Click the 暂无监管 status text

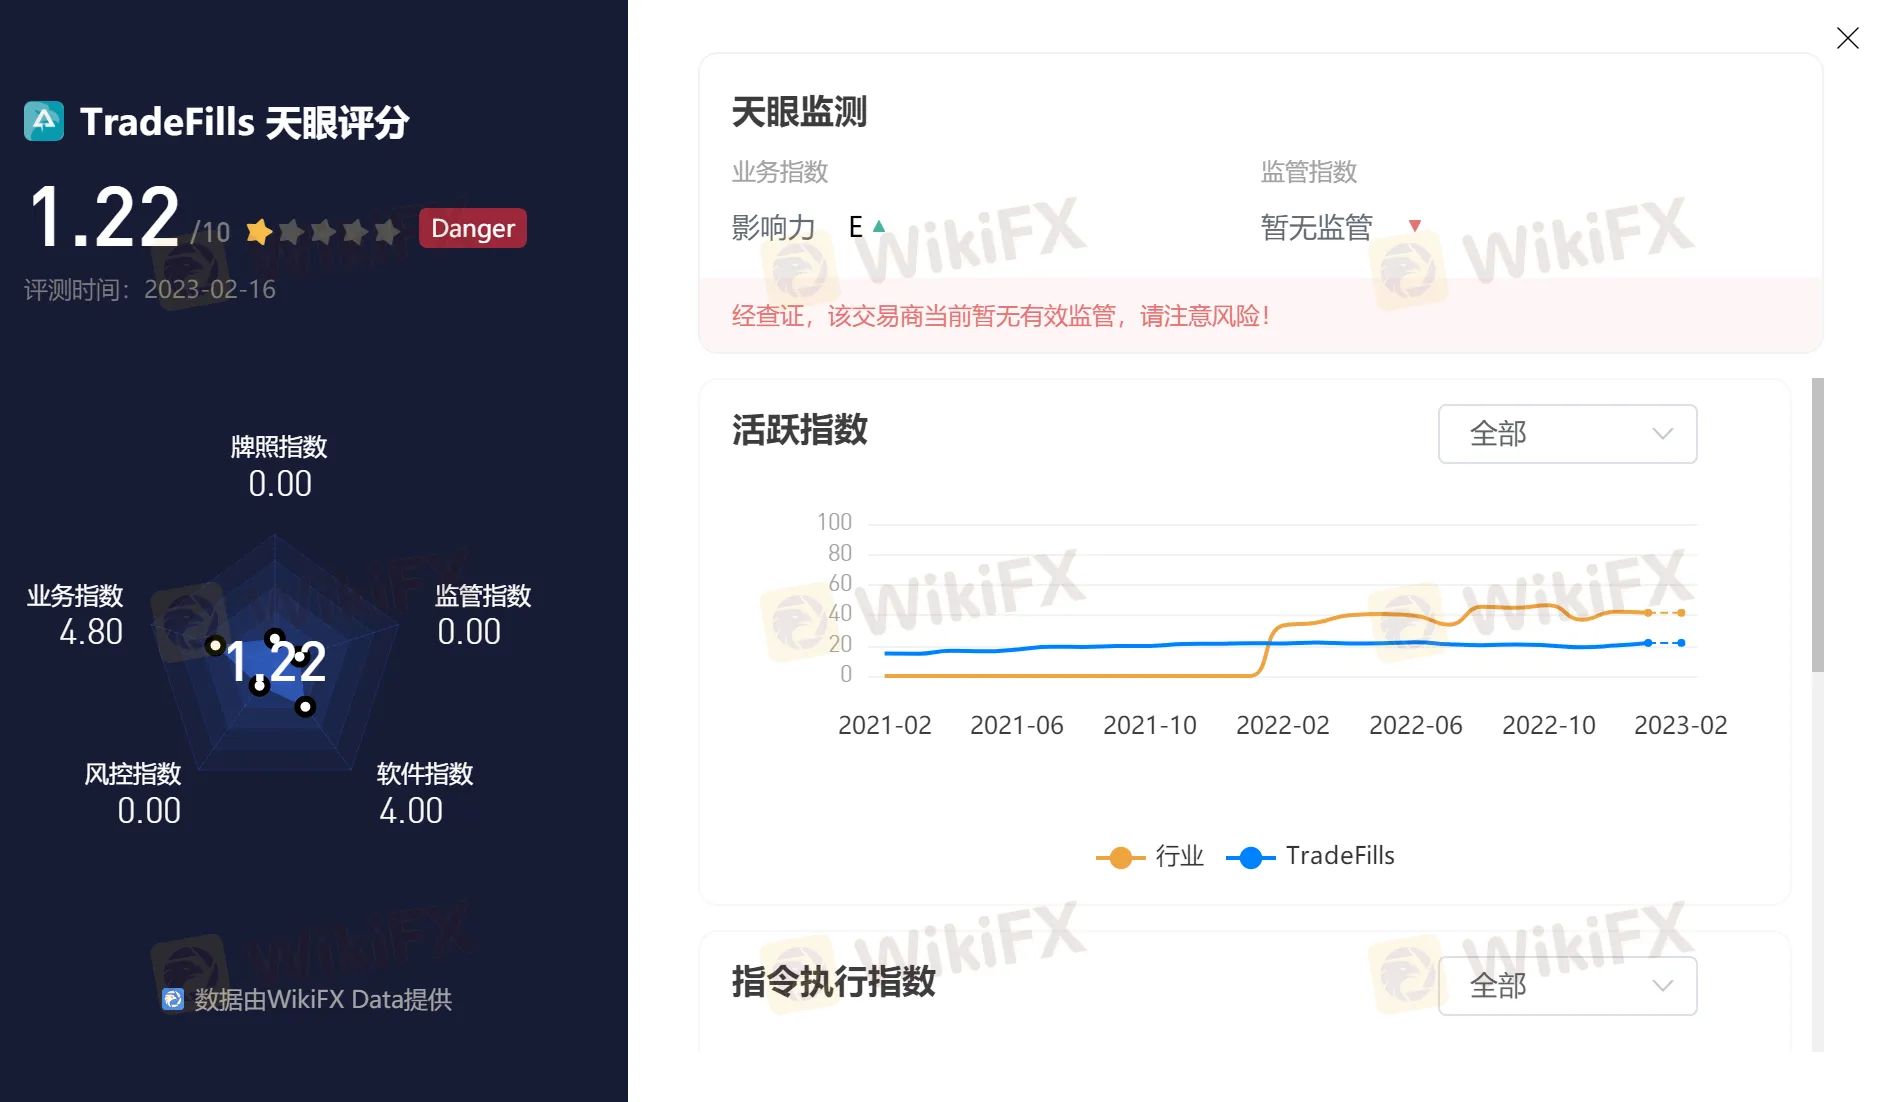pos(1316,227)
